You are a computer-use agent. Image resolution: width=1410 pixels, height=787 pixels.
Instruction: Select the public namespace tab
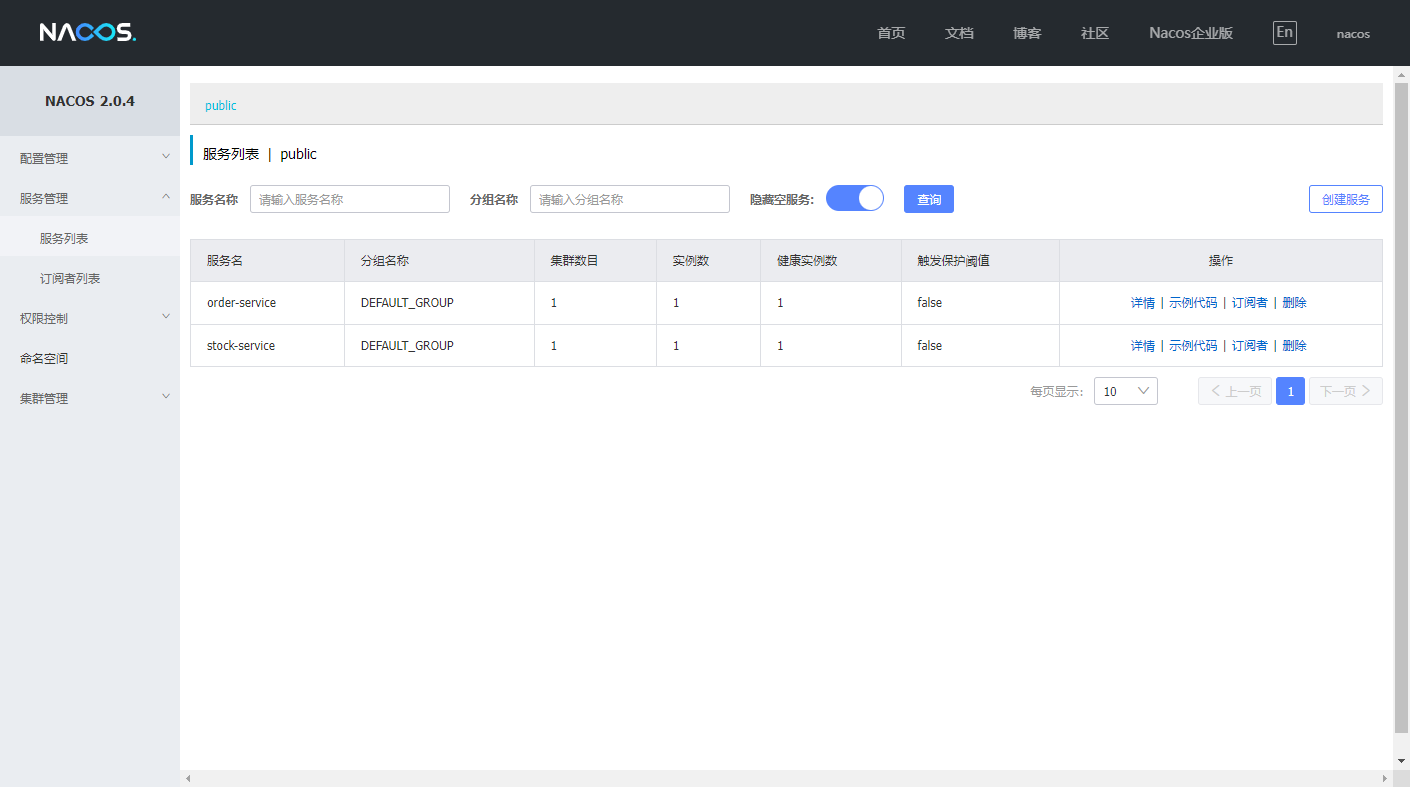click(221, 105)
